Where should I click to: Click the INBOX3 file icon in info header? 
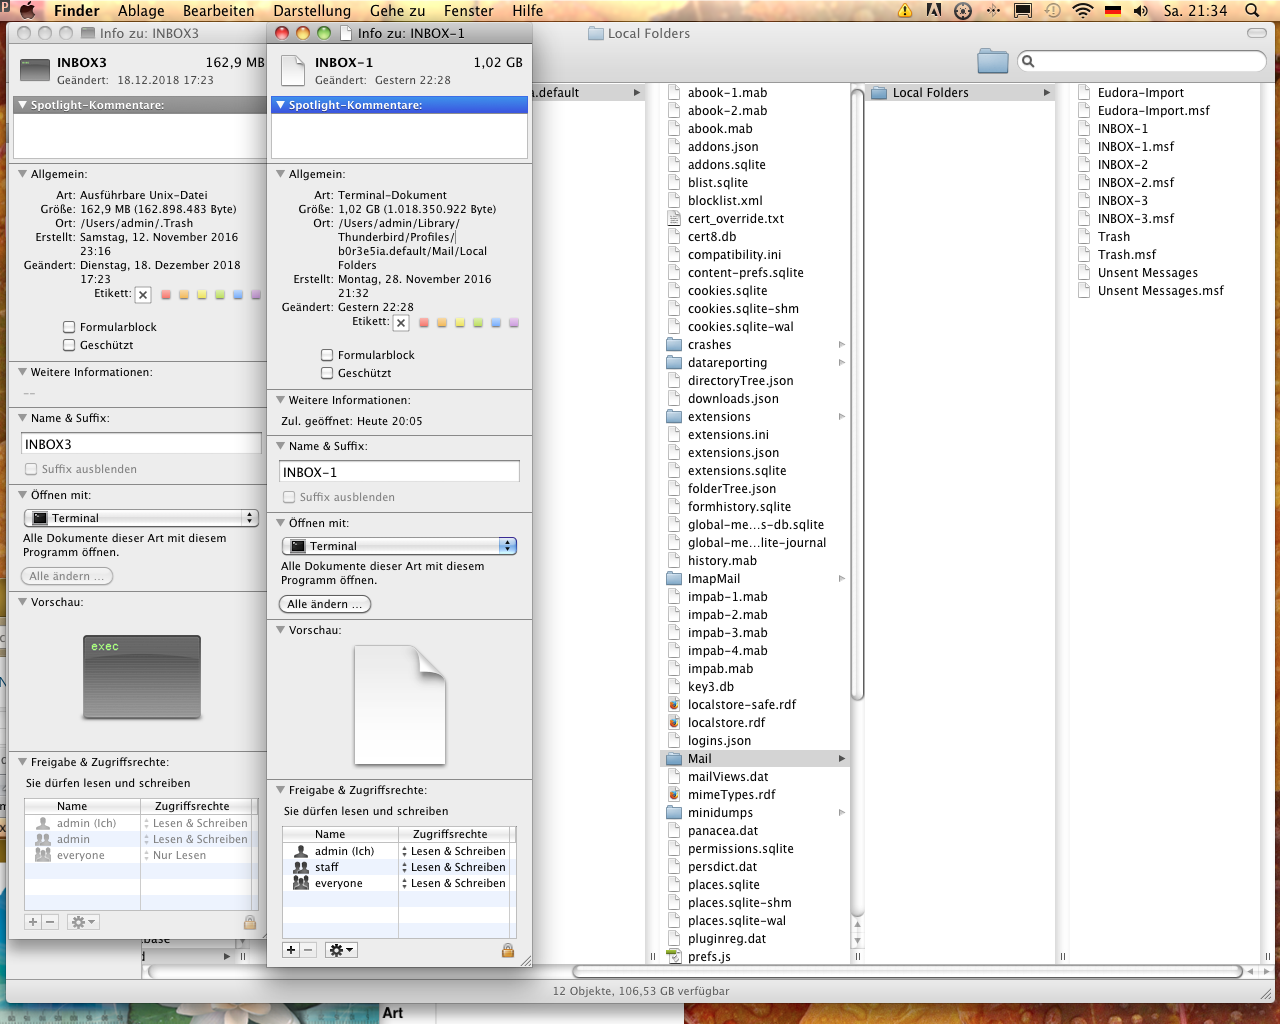coord(35,70)
